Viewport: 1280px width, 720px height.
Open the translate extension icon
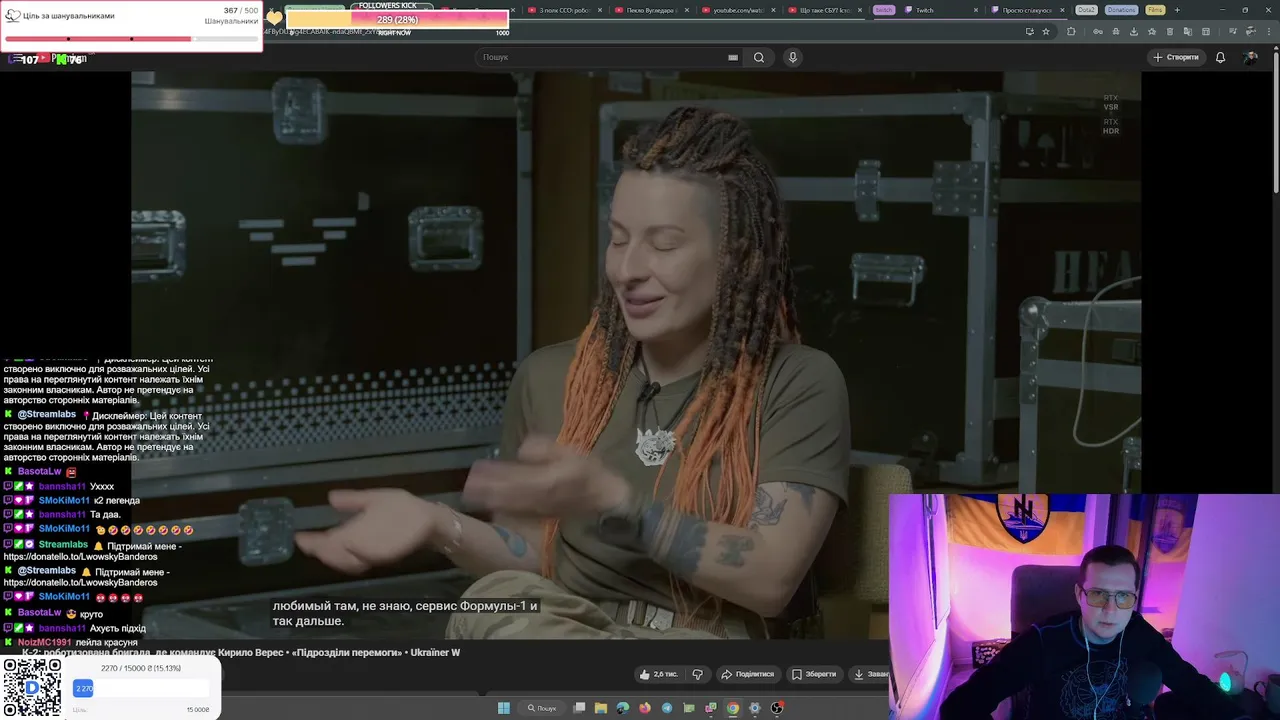(x=1188, y=31)
